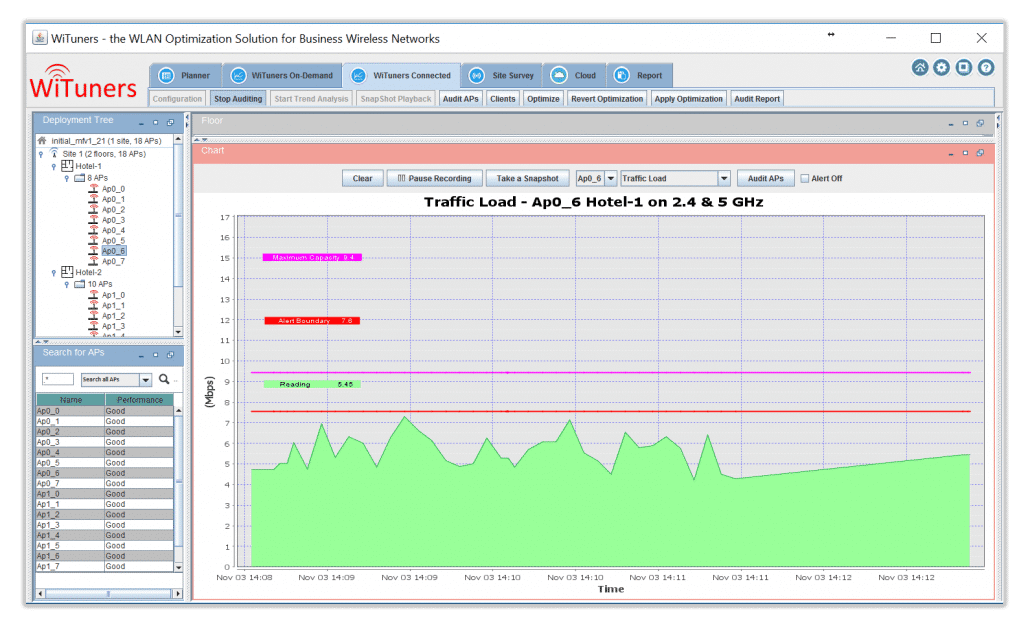Maximize the Deployment Tree panel
The image size is (1030, 628).
click(156, 122)
